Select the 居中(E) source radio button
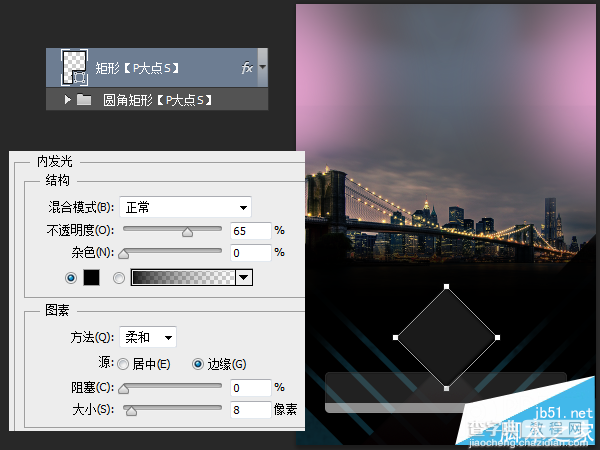The image size is (600, 450). [123, 364]
